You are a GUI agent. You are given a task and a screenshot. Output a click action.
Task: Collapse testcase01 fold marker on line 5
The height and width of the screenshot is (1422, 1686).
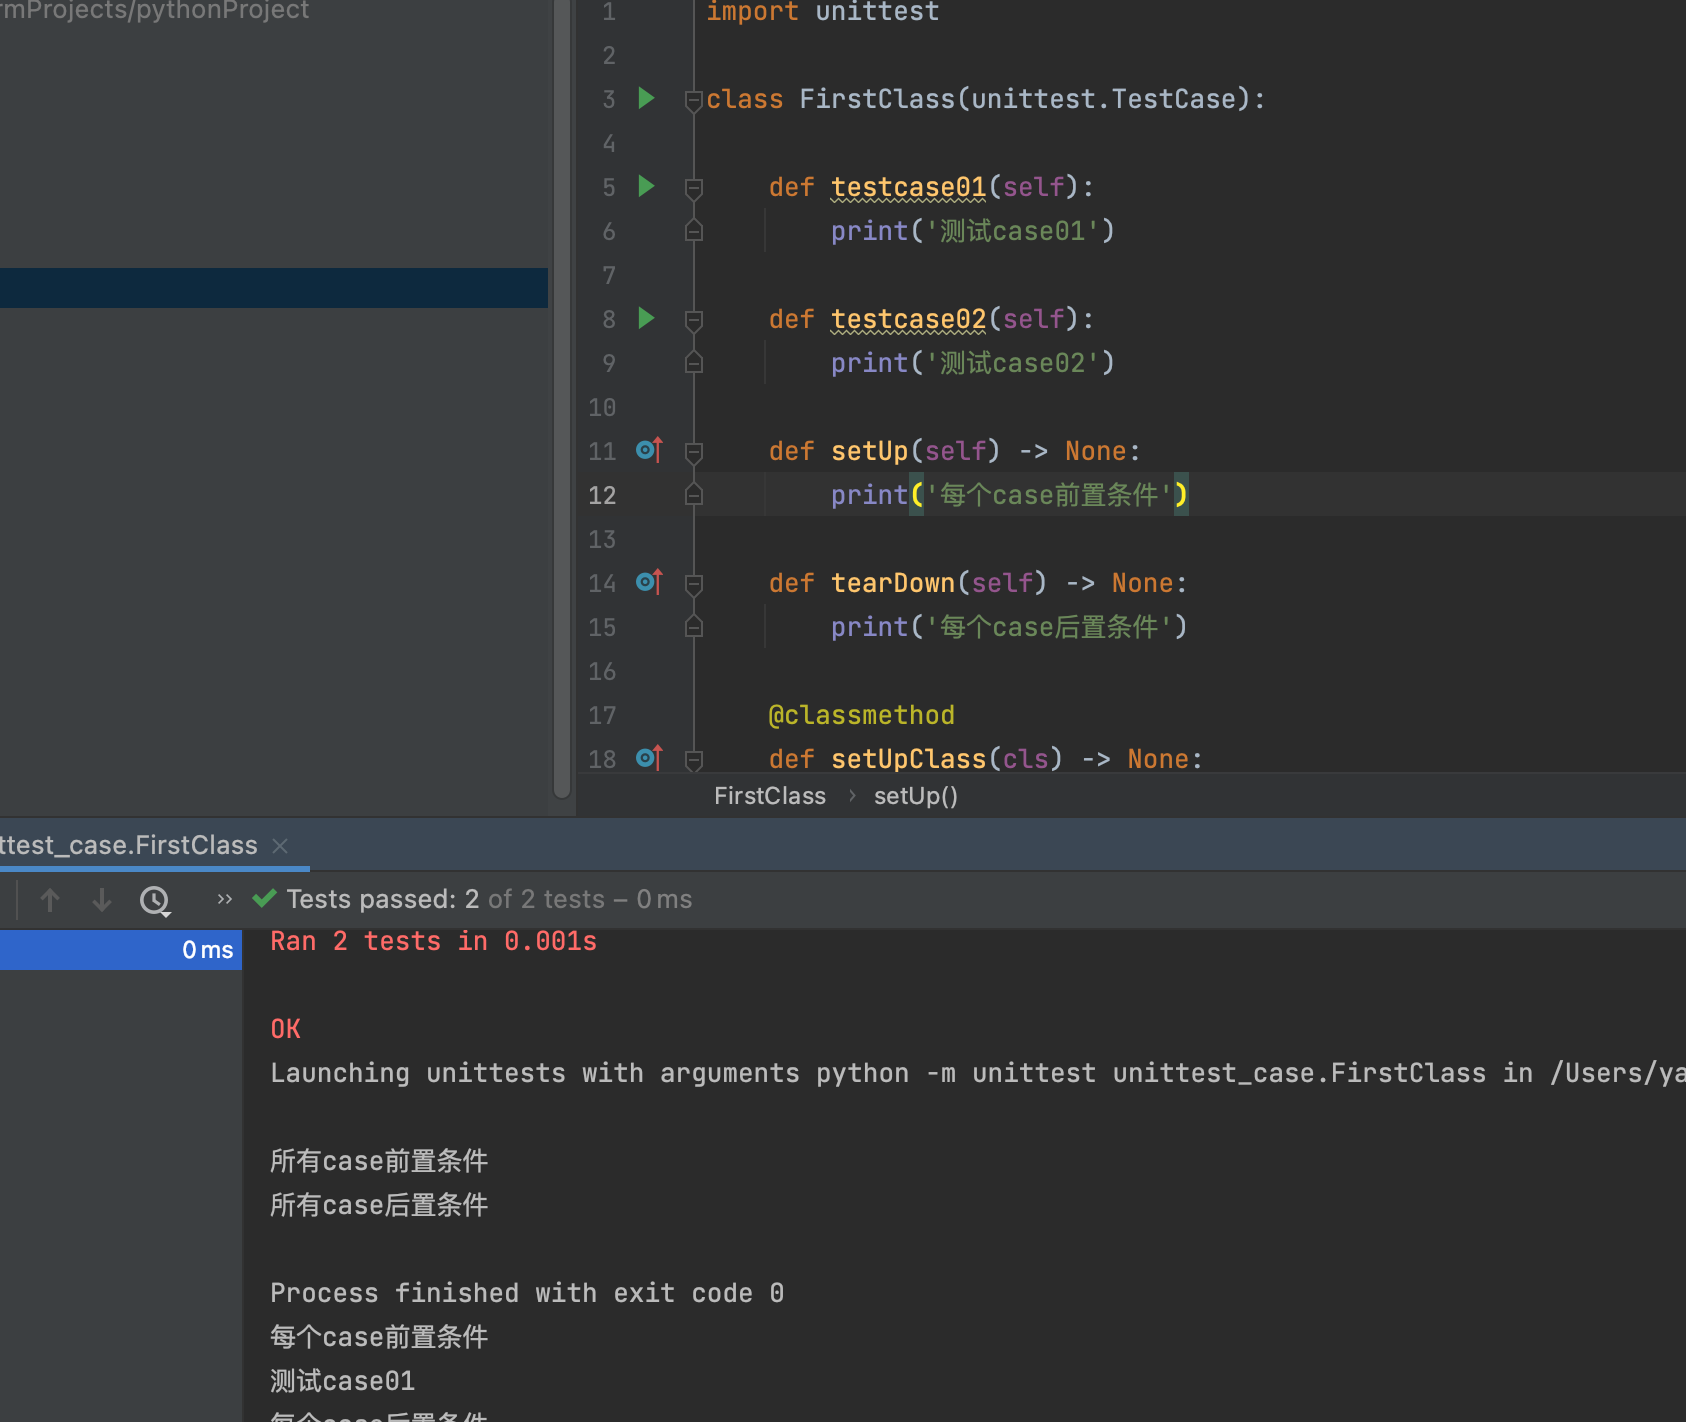point(693,188)
